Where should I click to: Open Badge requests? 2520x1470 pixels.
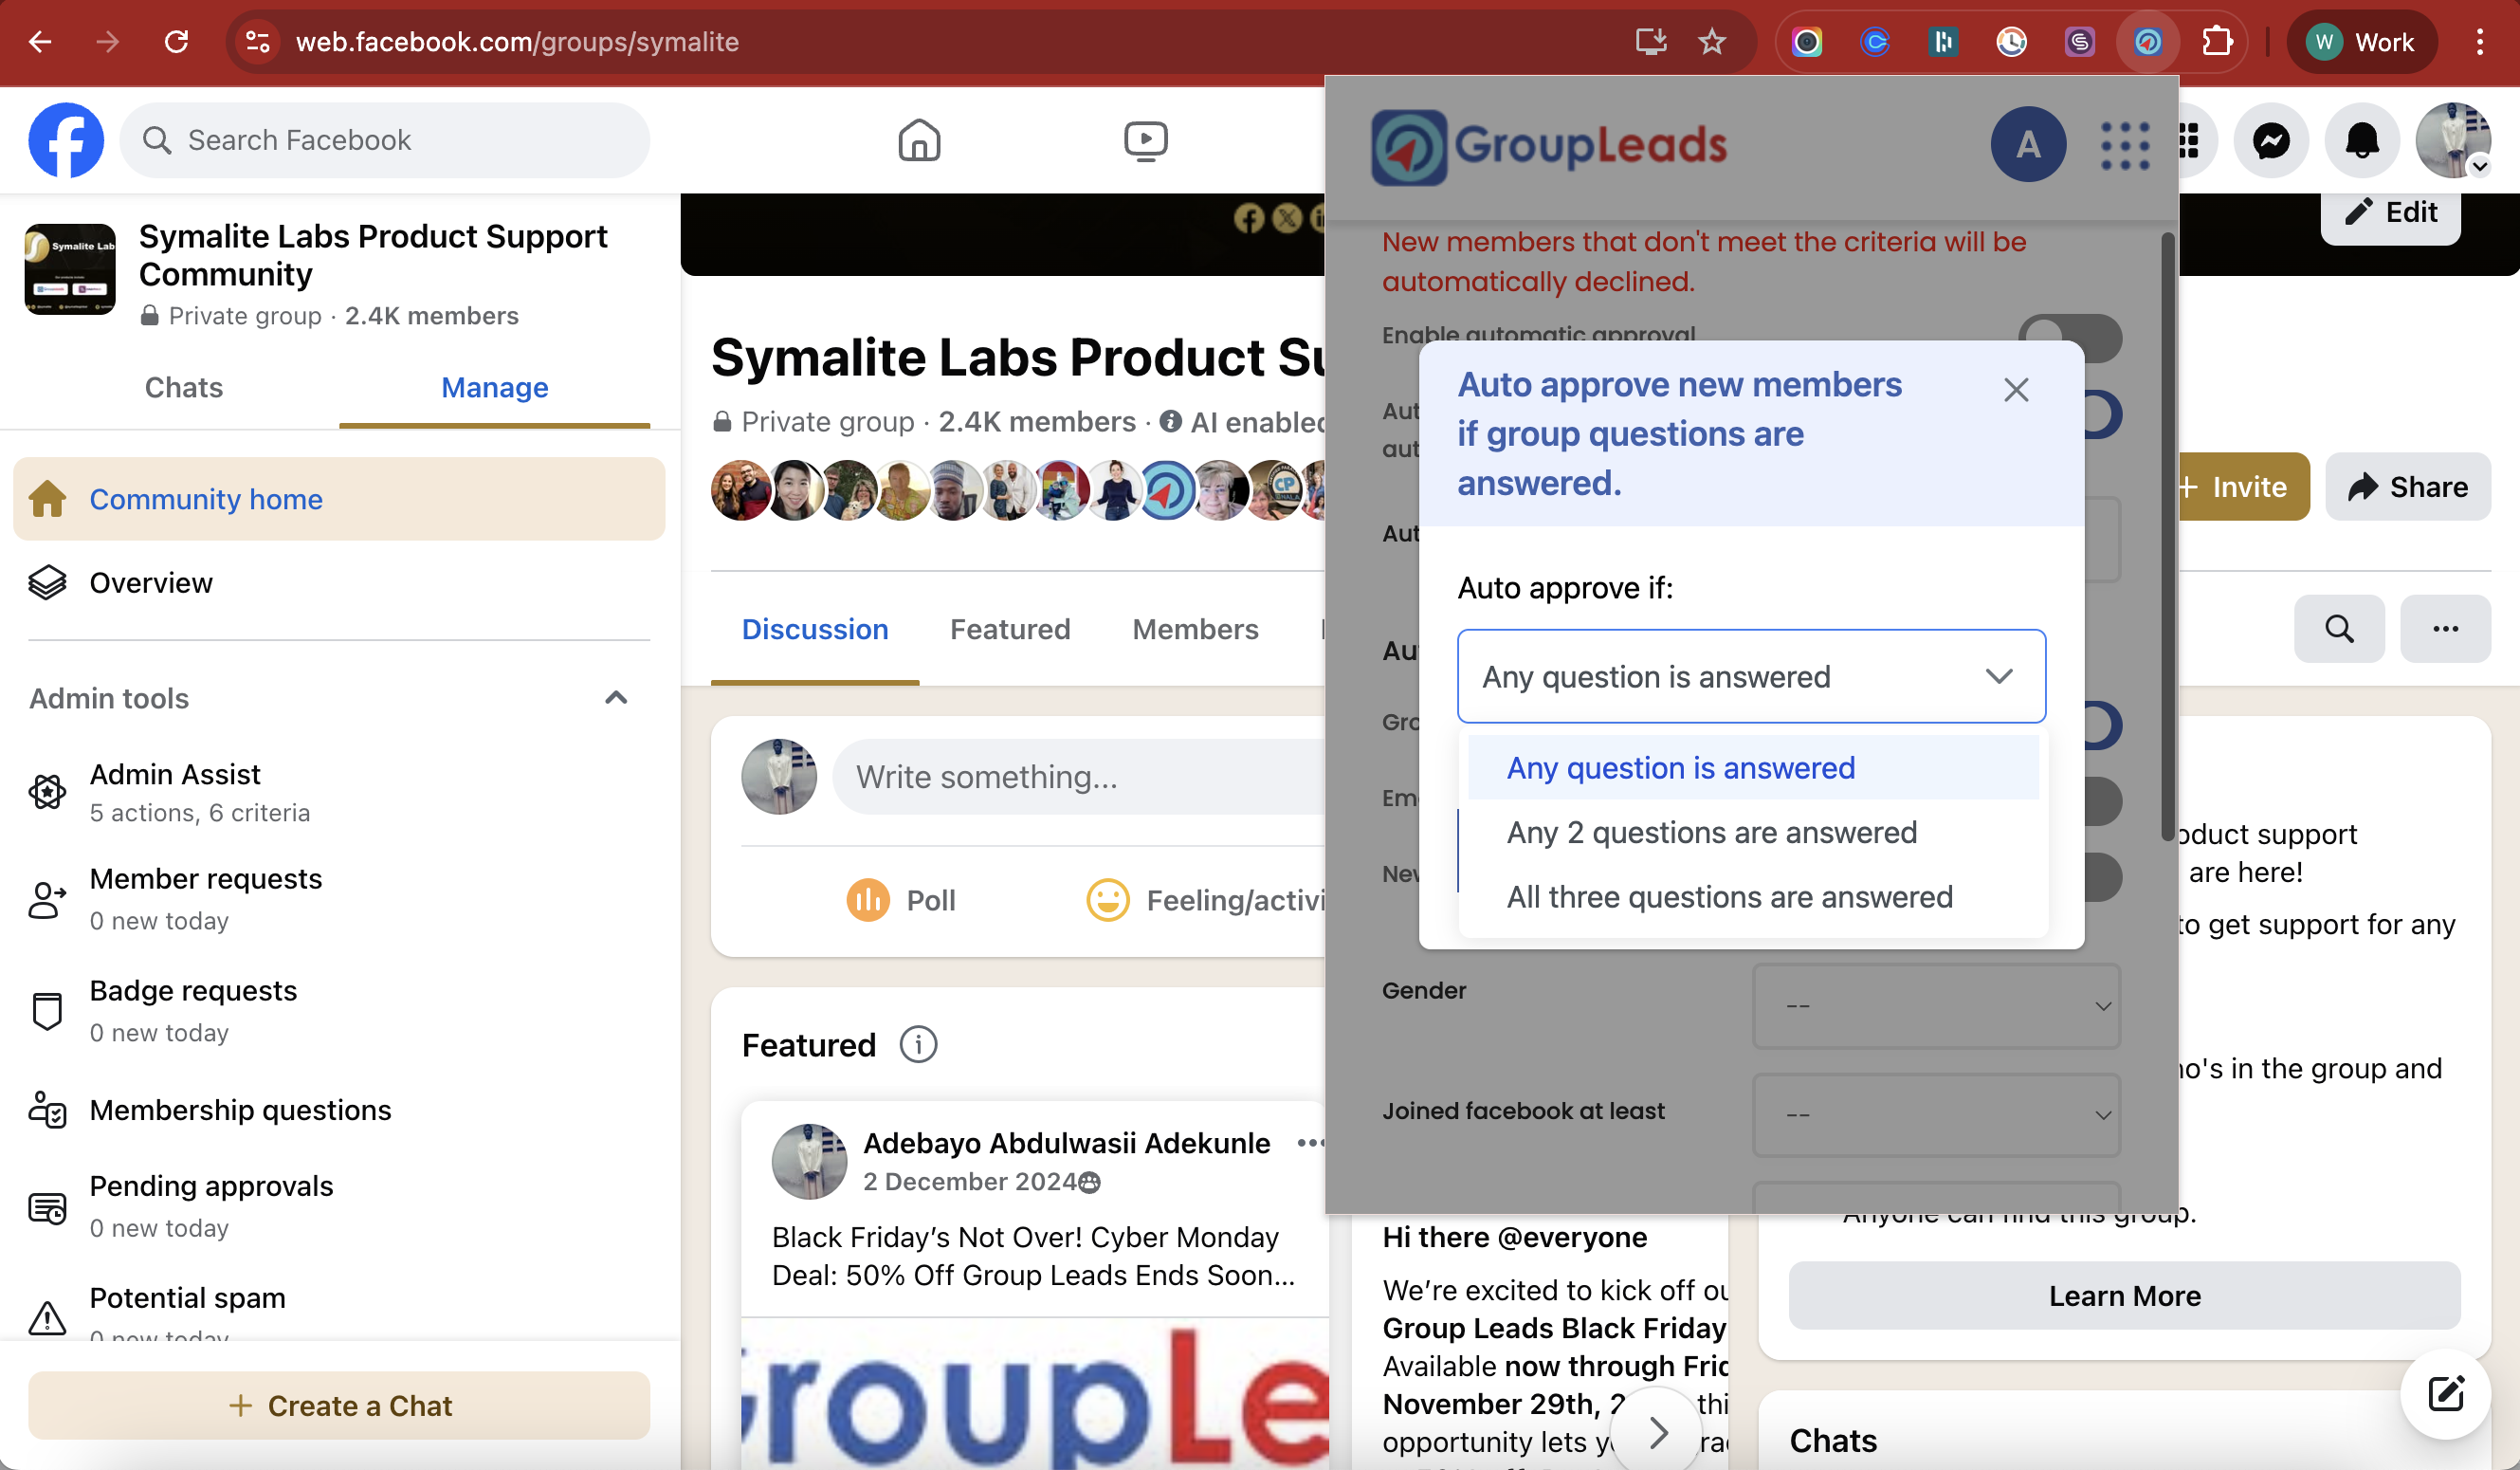pos(338,1011)
